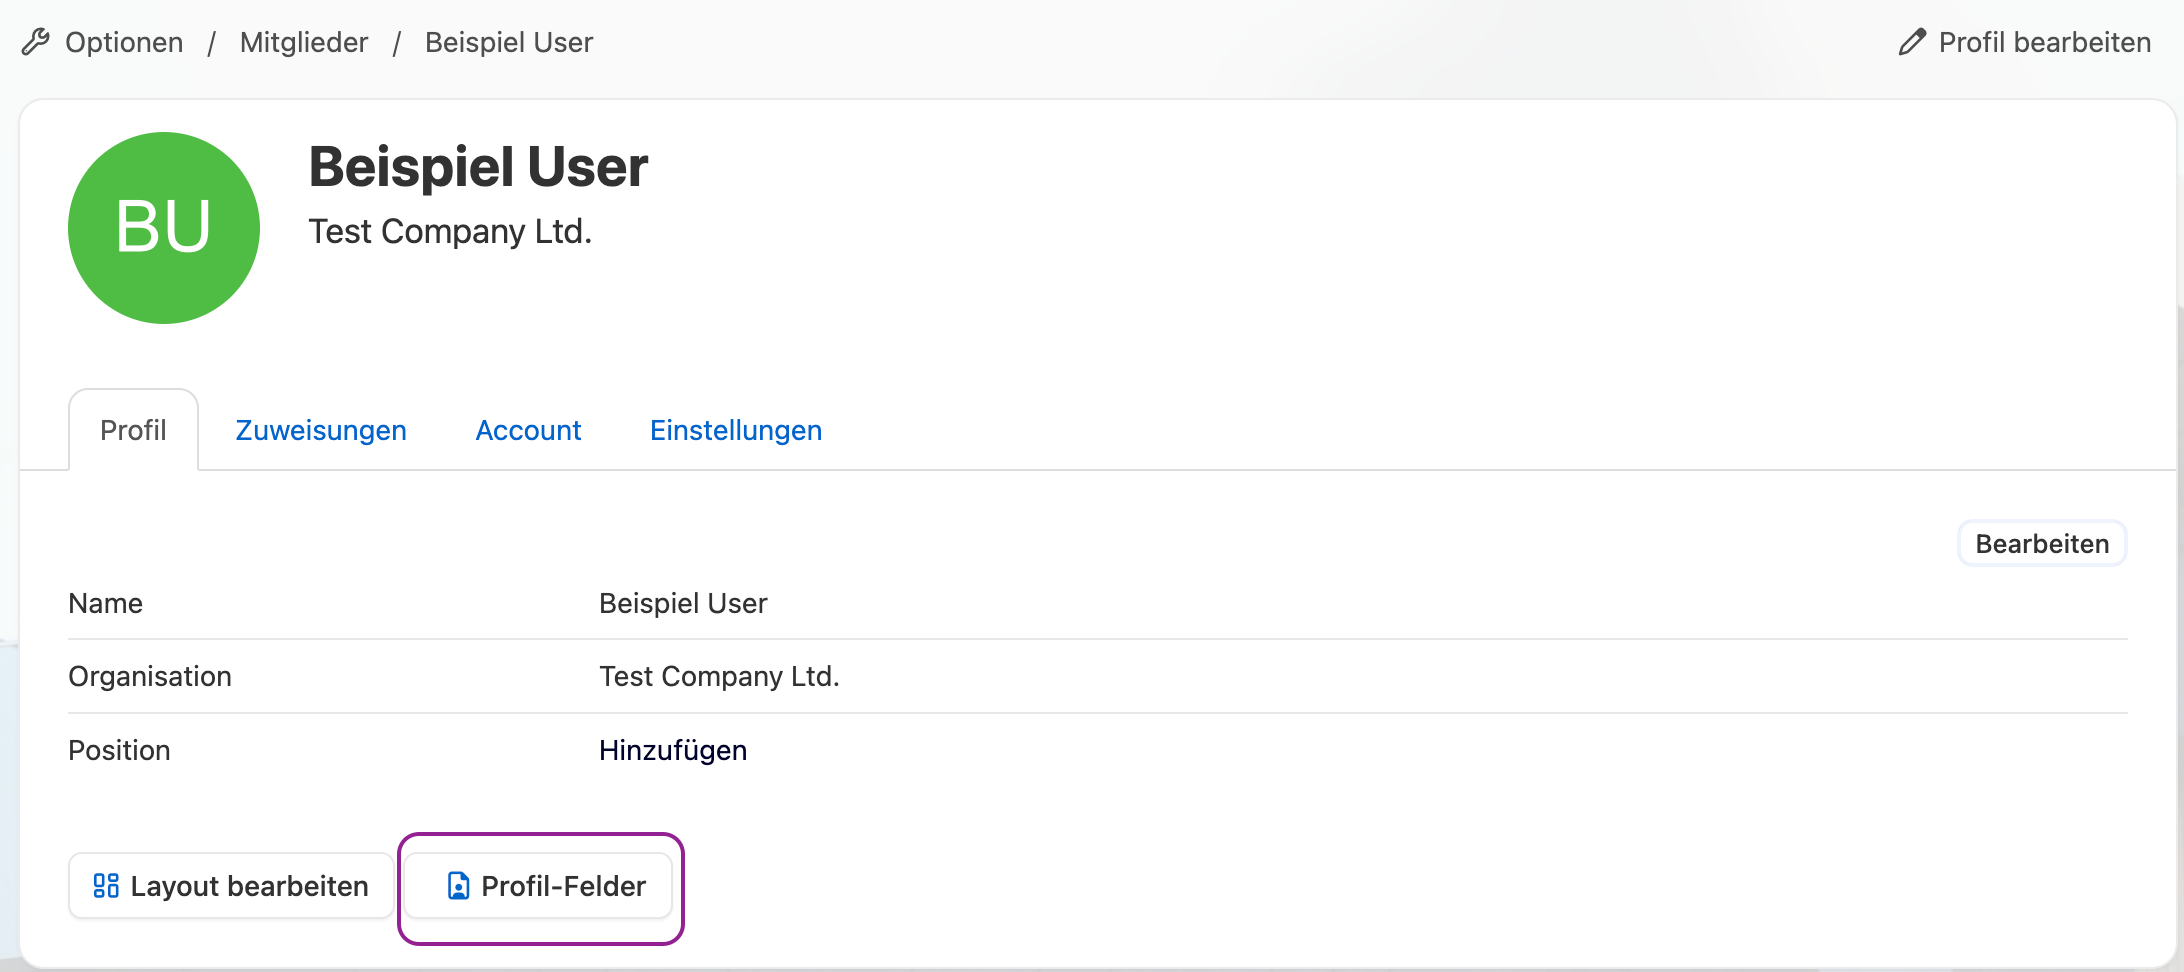The image size is (2184, 972).
Task: Click the pencil icon for Profil bearbeiten
Action: click(x=1912, y=42)
